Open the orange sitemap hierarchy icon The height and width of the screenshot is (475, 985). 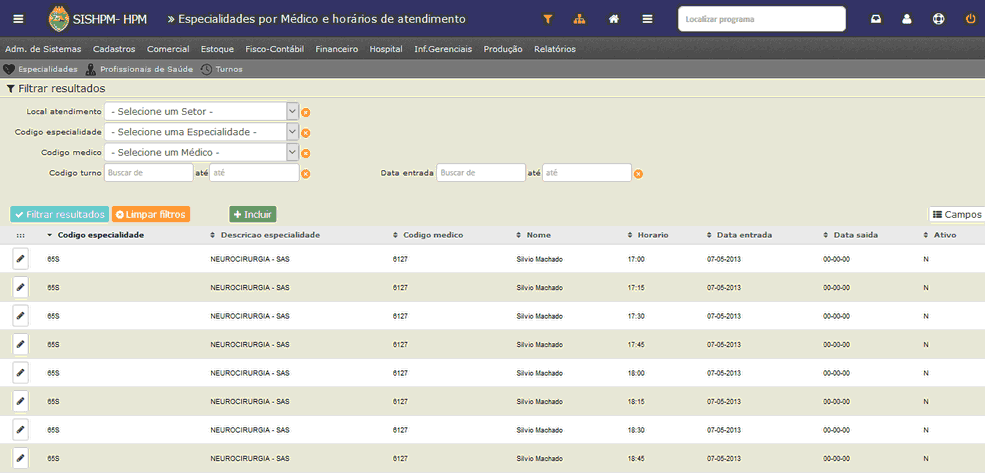(579, 19)
